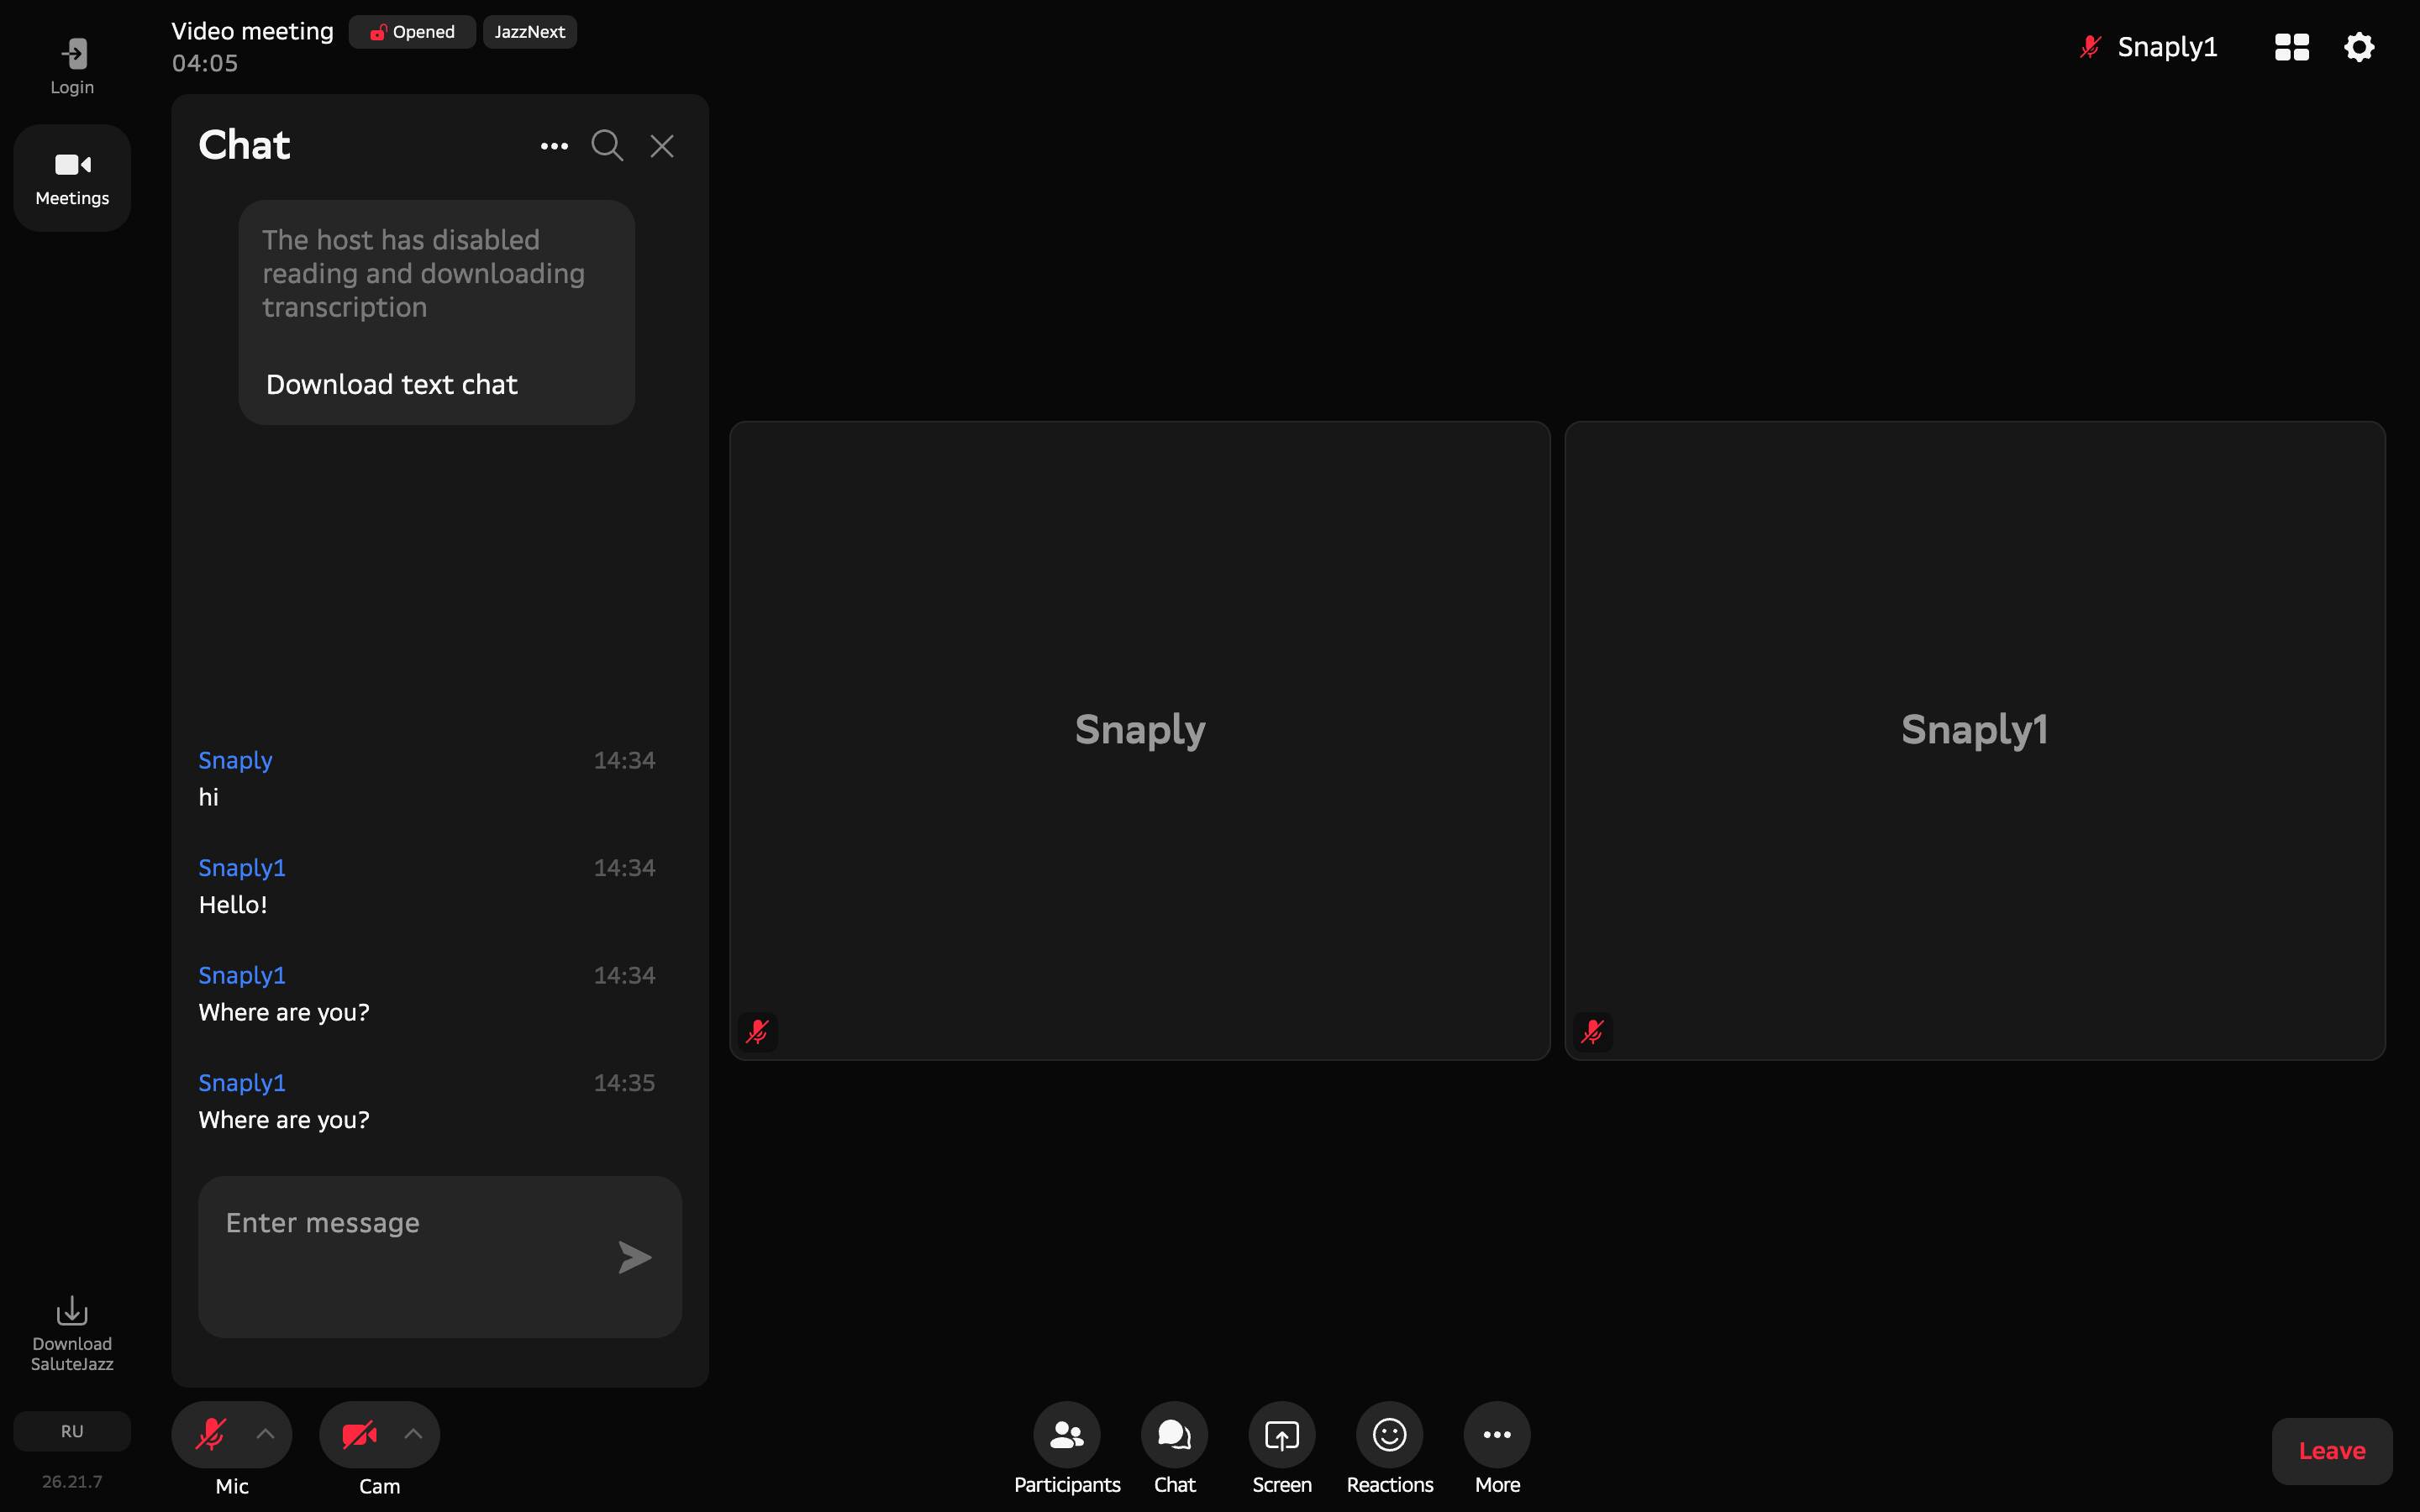Screen dimensions: 2420x1512
Task: Click the Snaply1 name in top bar
Action: point(2167,47)
